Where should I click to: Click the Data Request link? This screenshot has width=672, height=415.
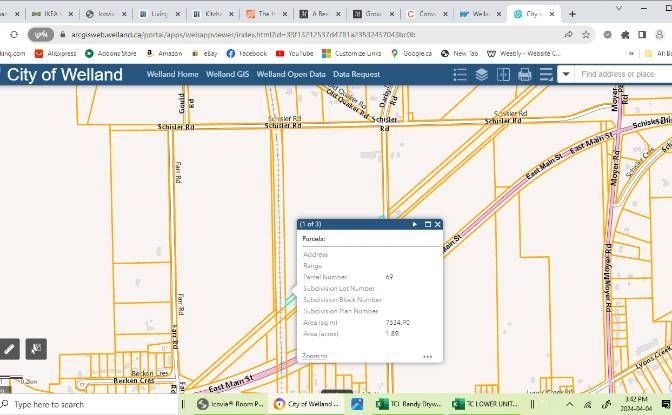357,74
